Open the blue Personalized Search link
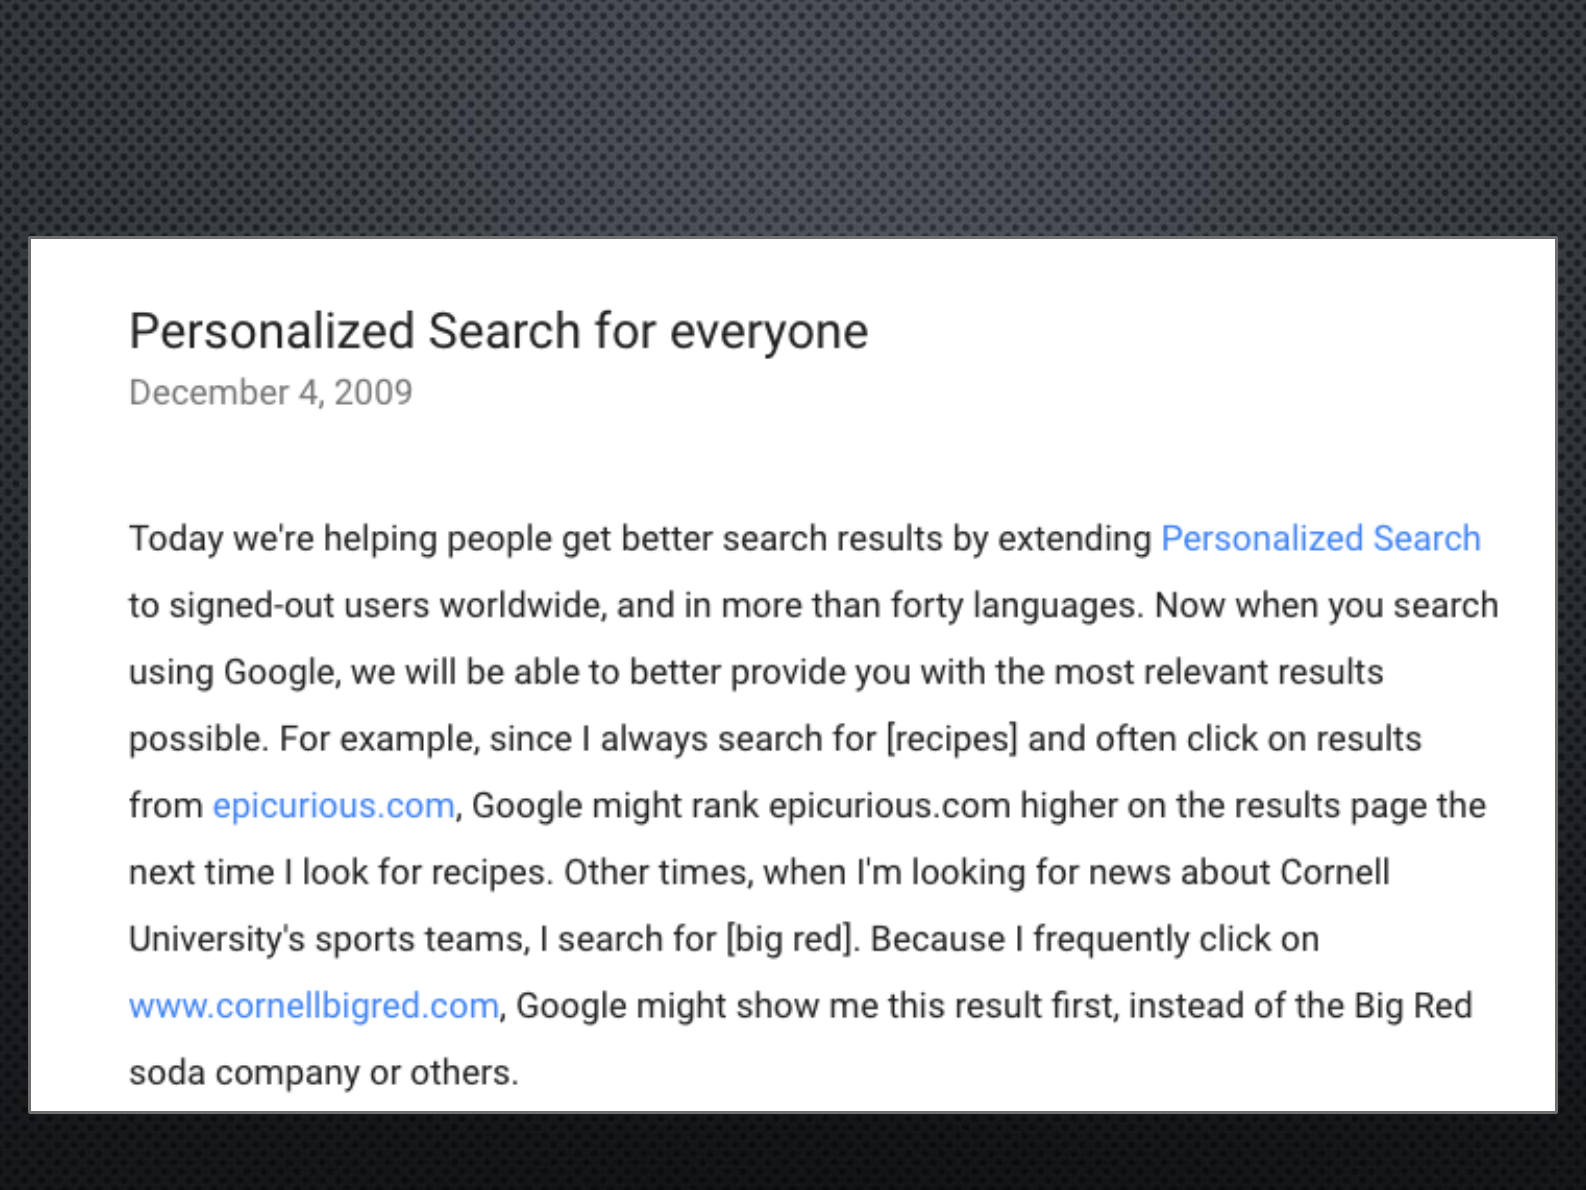The height and width of the screenshot is (1190, 1586). pos(1320,539)
